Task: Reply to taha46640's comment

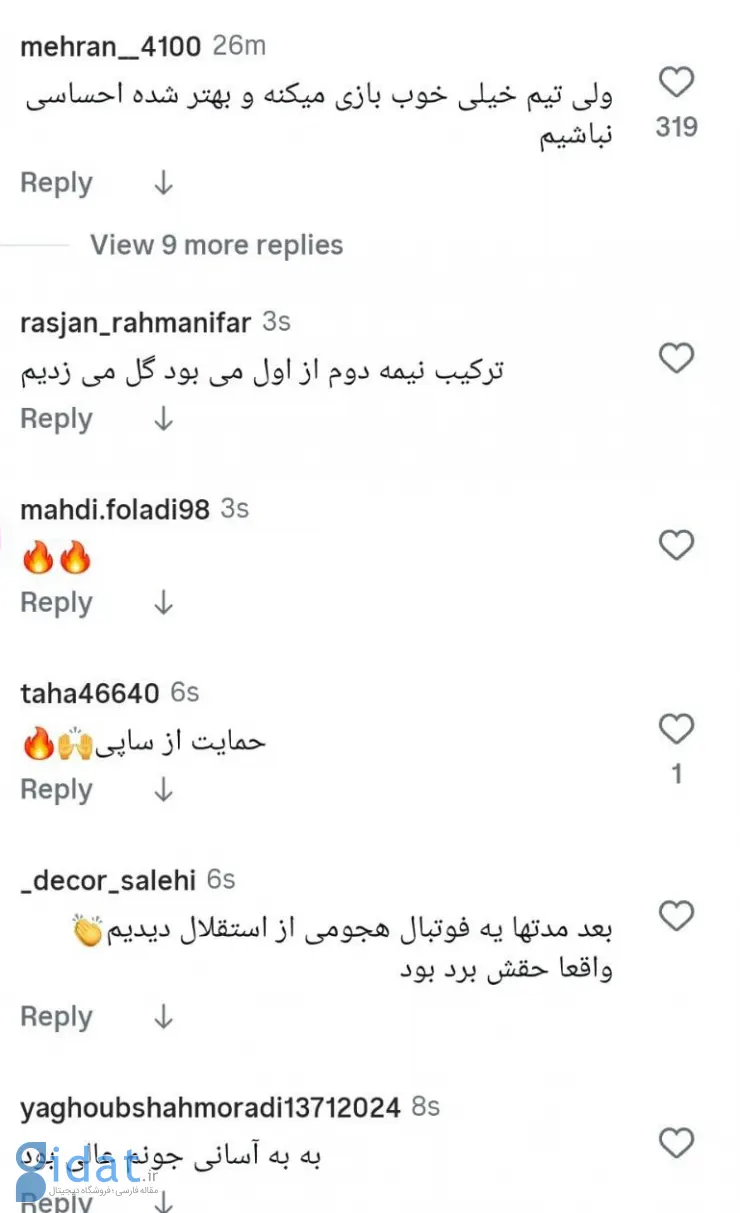Action: click(x=56, y=790)
